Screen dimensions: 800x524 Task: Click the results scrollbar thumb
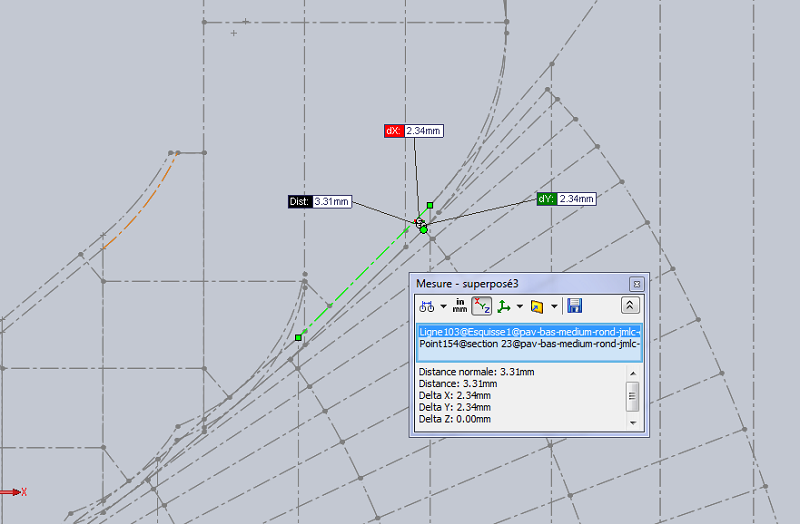click(x=633, y=396)
